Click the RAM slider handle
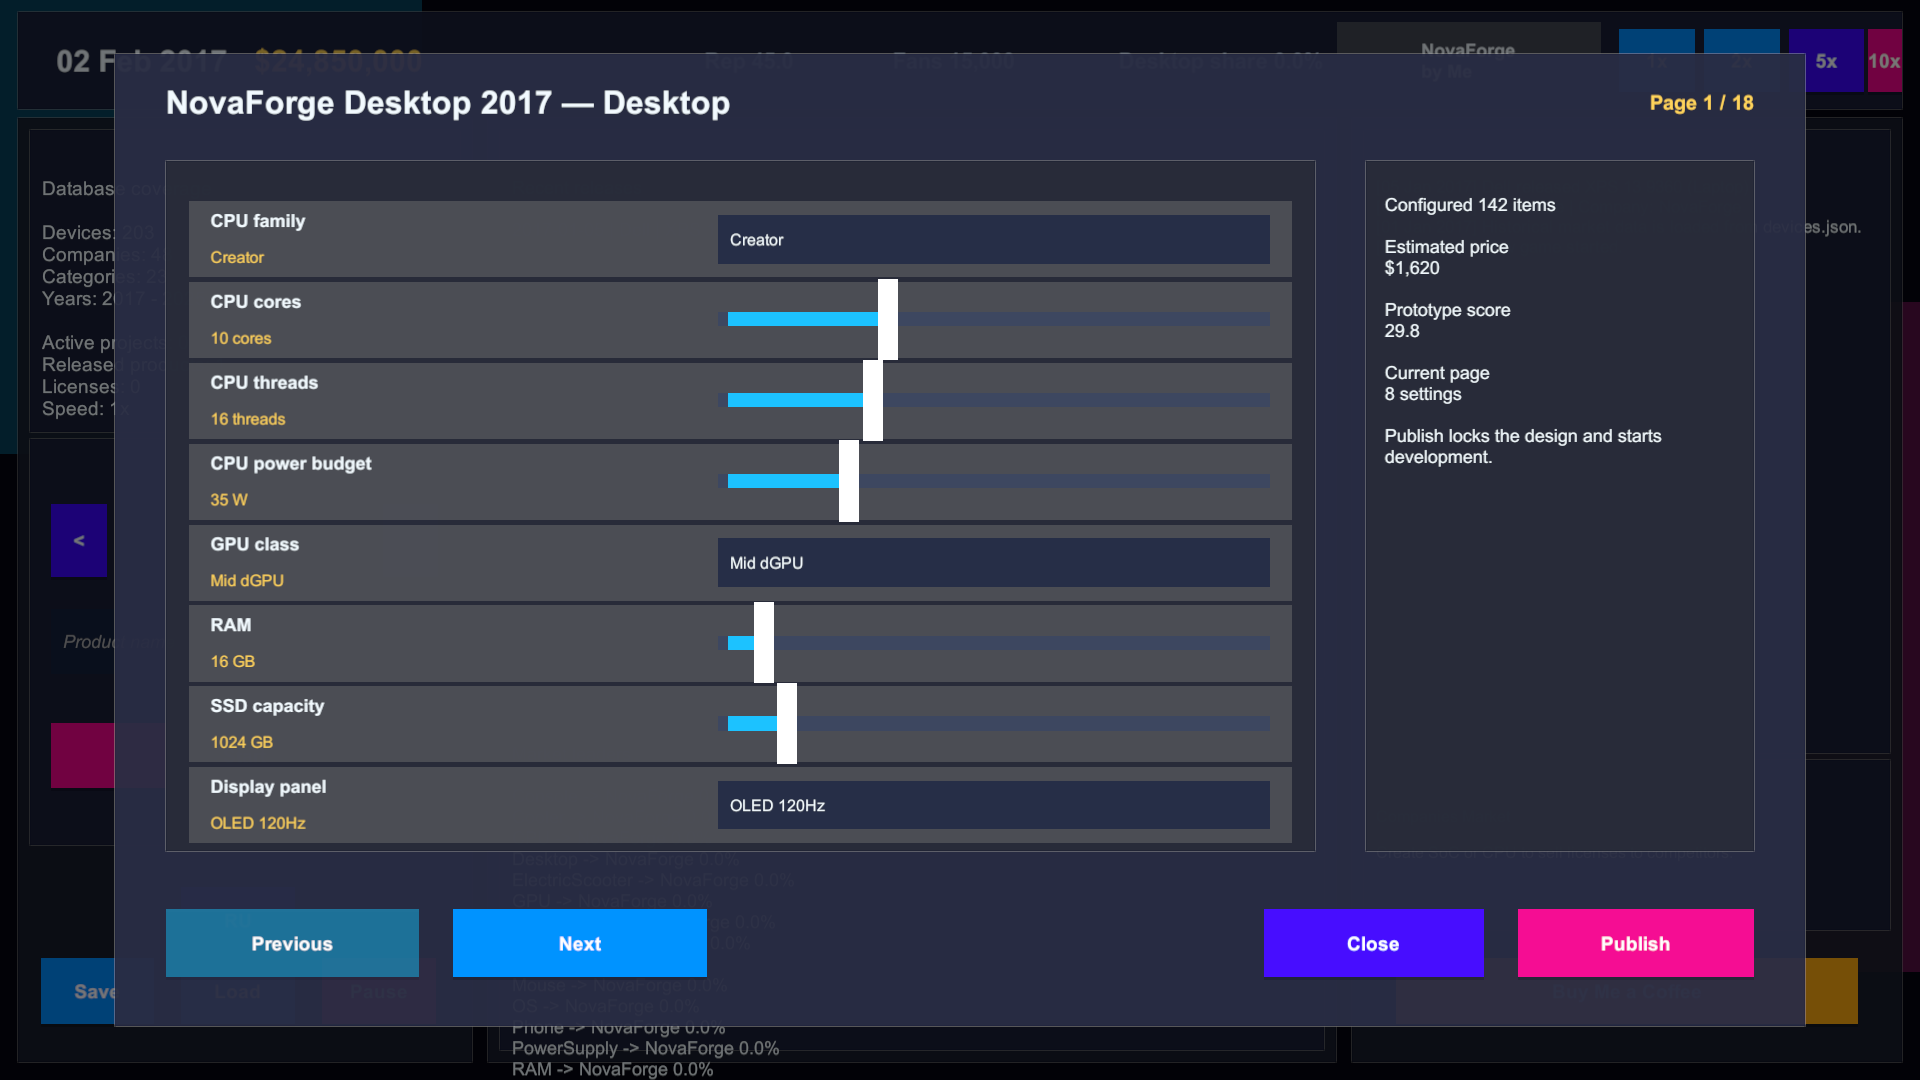 coord(764,642)
